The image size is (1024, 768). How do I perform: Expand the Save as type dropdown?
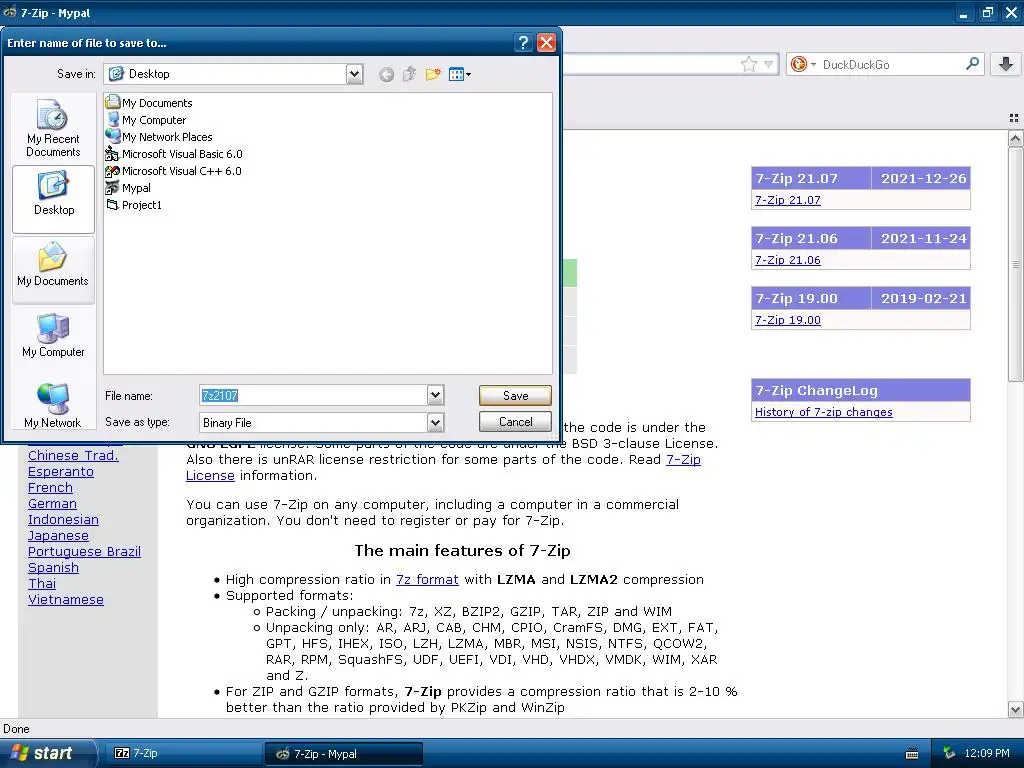[x=436, y=423]
